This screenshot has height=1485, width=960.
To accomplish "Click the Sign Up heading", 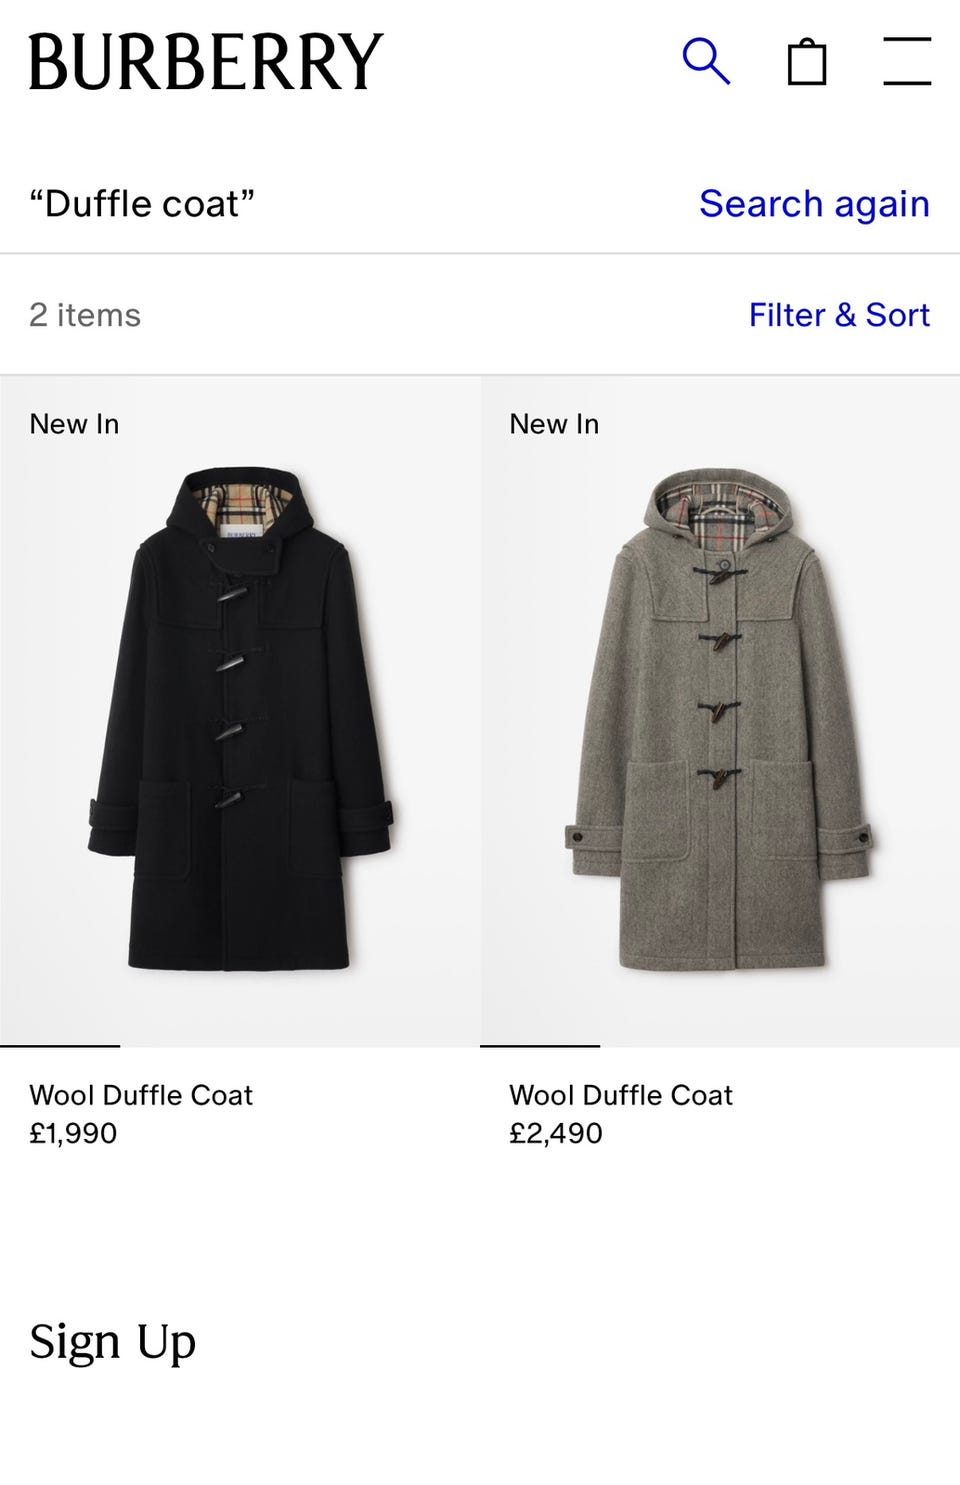I will [x=112, y=1342].
